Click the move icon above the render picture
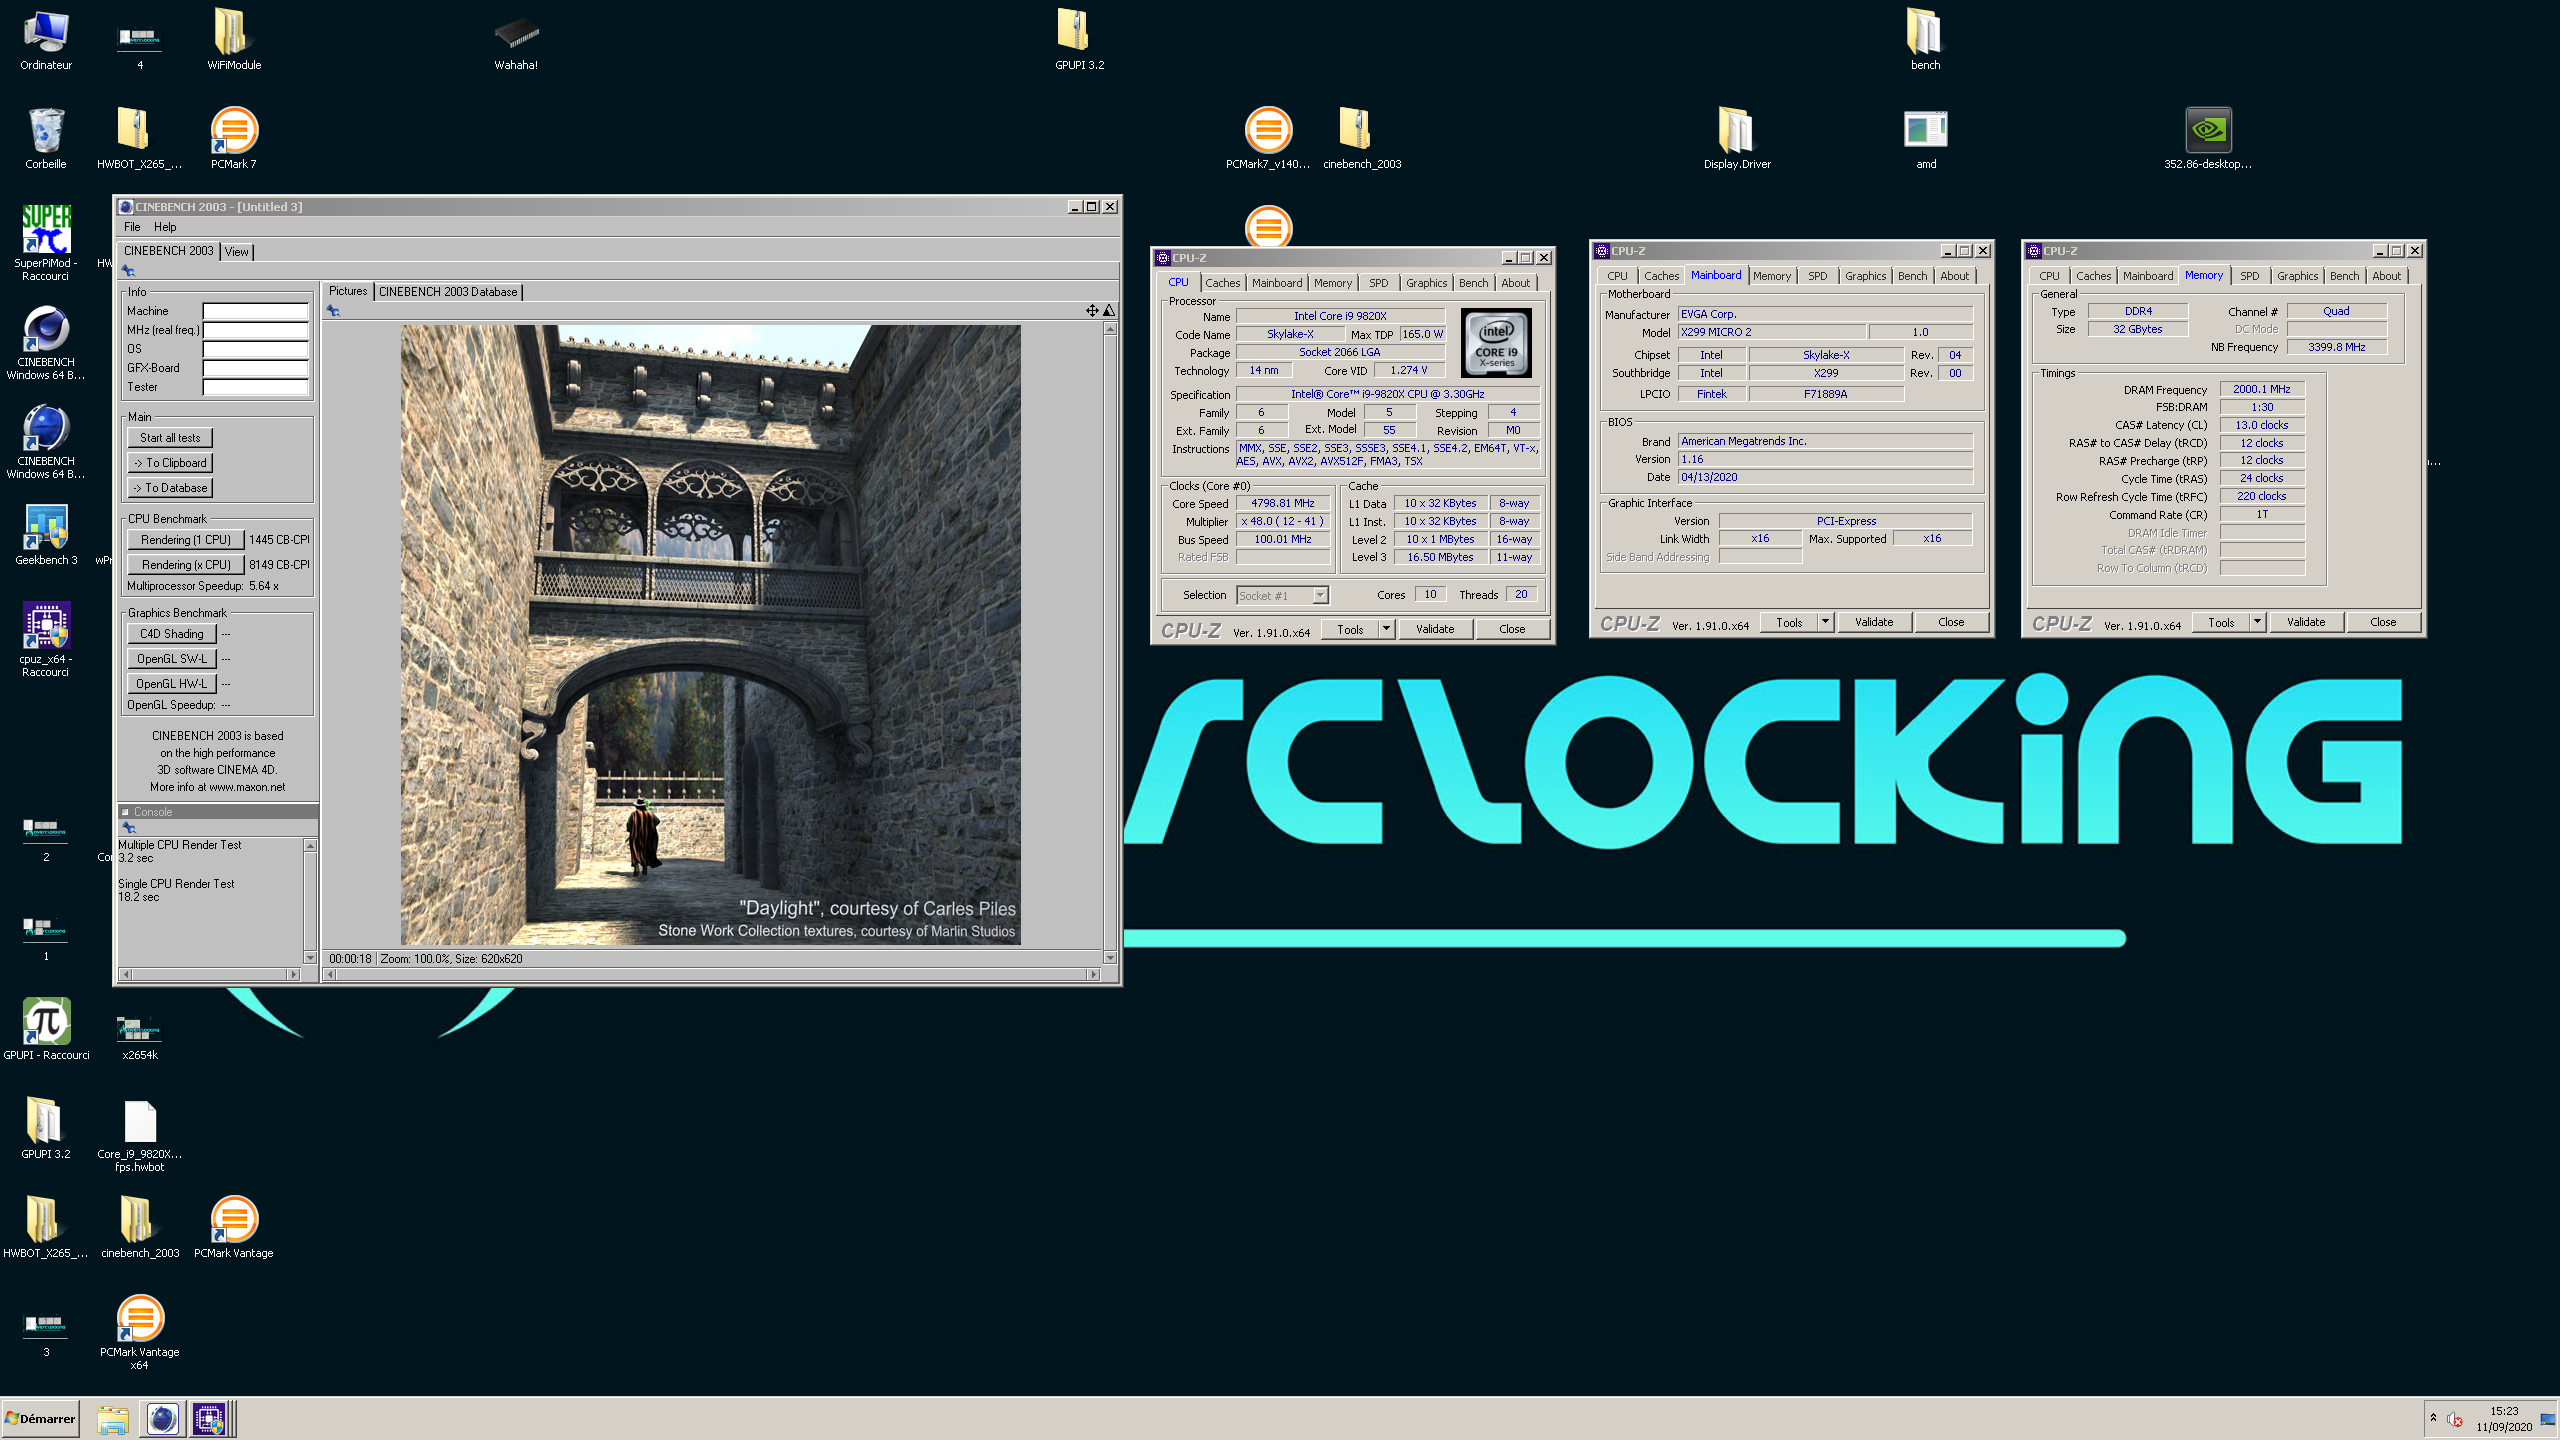The image size is (2560, 1440). tap(1092, 311)
